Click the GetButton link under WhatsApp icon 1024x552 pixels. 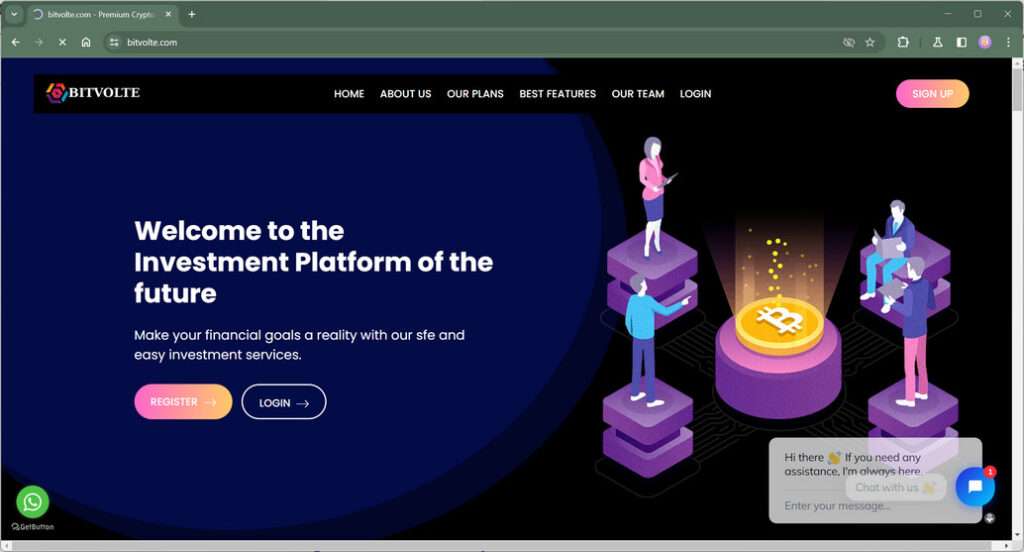[x=33, y=527]
